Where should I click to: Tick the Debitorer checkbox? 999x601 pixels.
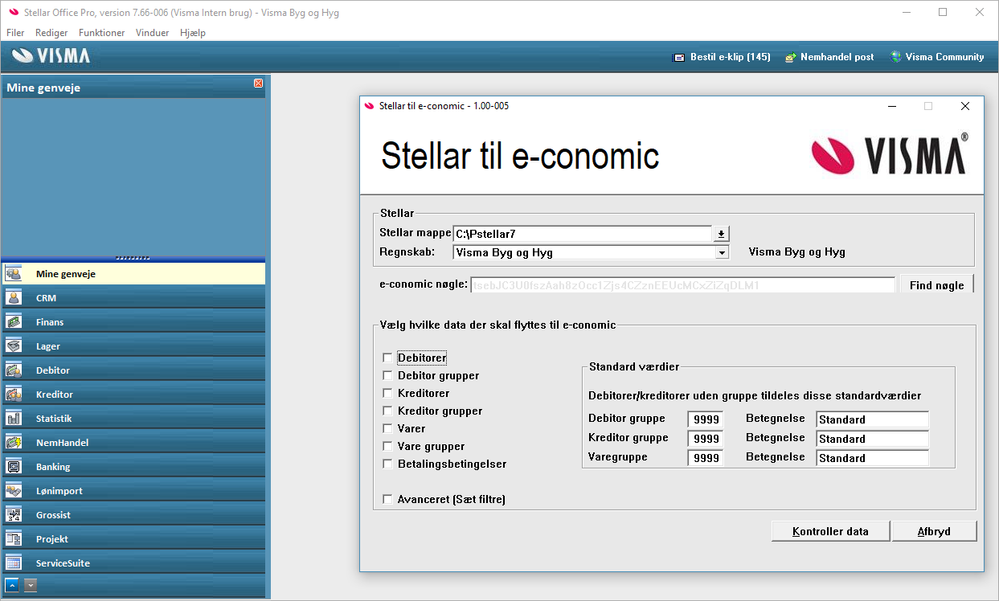387,358
